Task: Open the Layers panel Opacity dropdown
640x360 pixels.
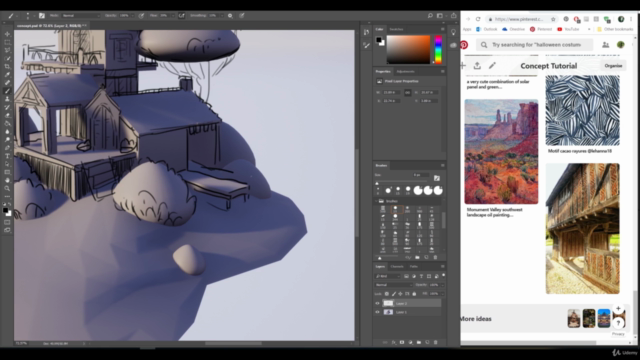Action: coord(442,285)
